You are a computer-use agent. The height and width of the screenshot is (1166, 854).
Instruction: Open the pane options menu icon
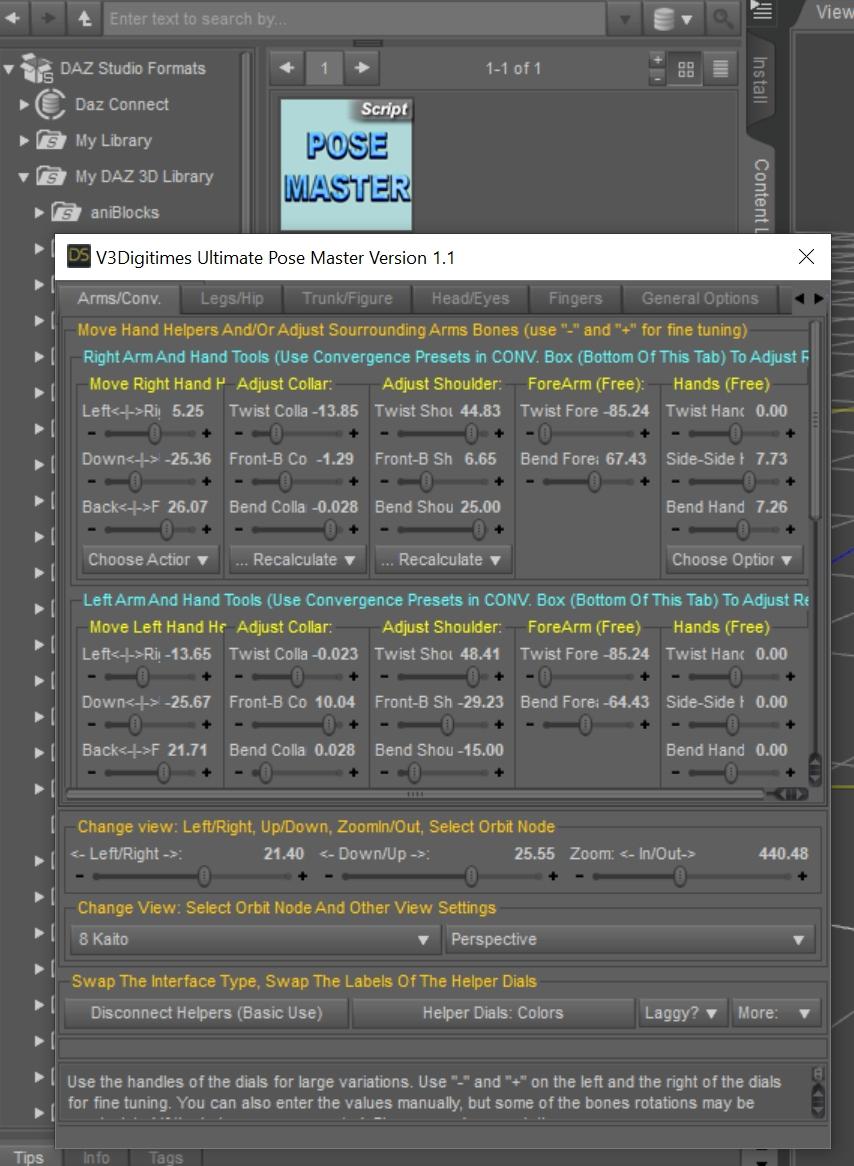[762, 10]
